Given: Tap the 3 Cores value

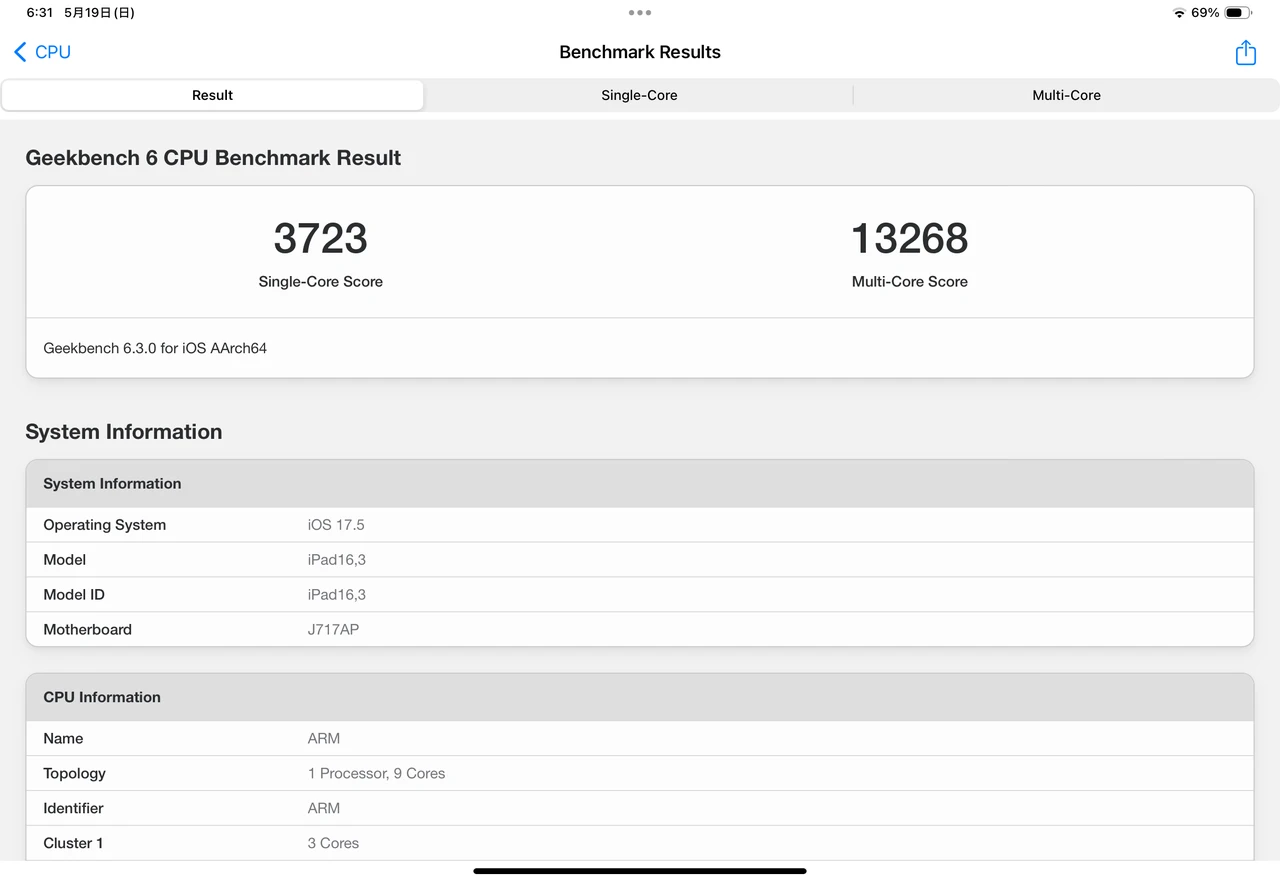Looking at the screenshot, I should [333, 844].
